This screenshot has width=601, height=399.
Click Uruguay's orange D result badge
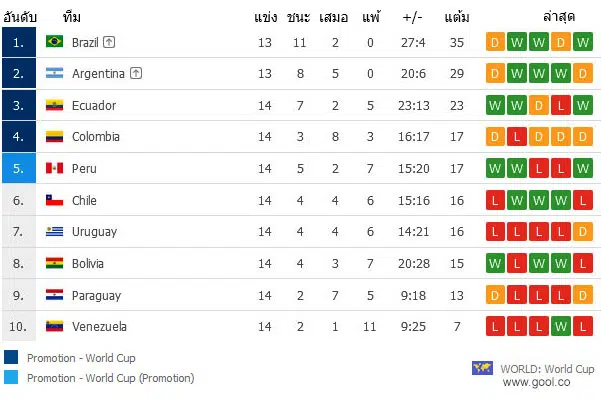coord(583,232)
